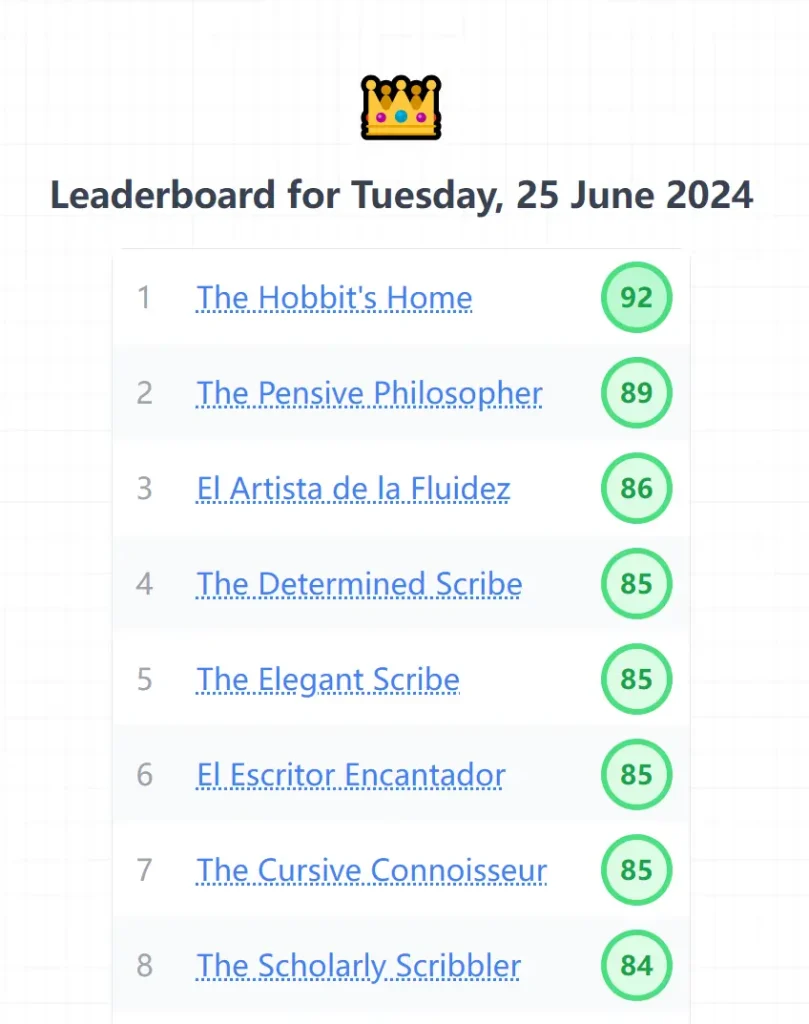The width and height of the screenshot is (809, 1024).
Task: Click The Cursive Connoisseur's 85 badge
Action: click(x=636, y=870)
